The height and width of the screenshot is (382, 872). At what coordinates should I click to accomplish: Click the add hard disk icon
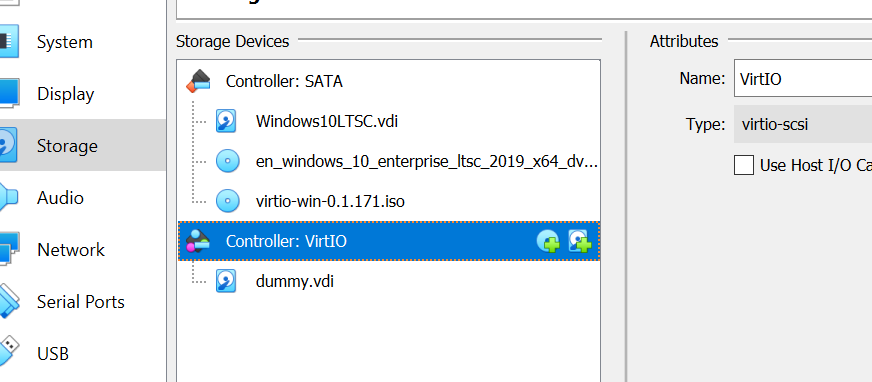pos(579,241)
